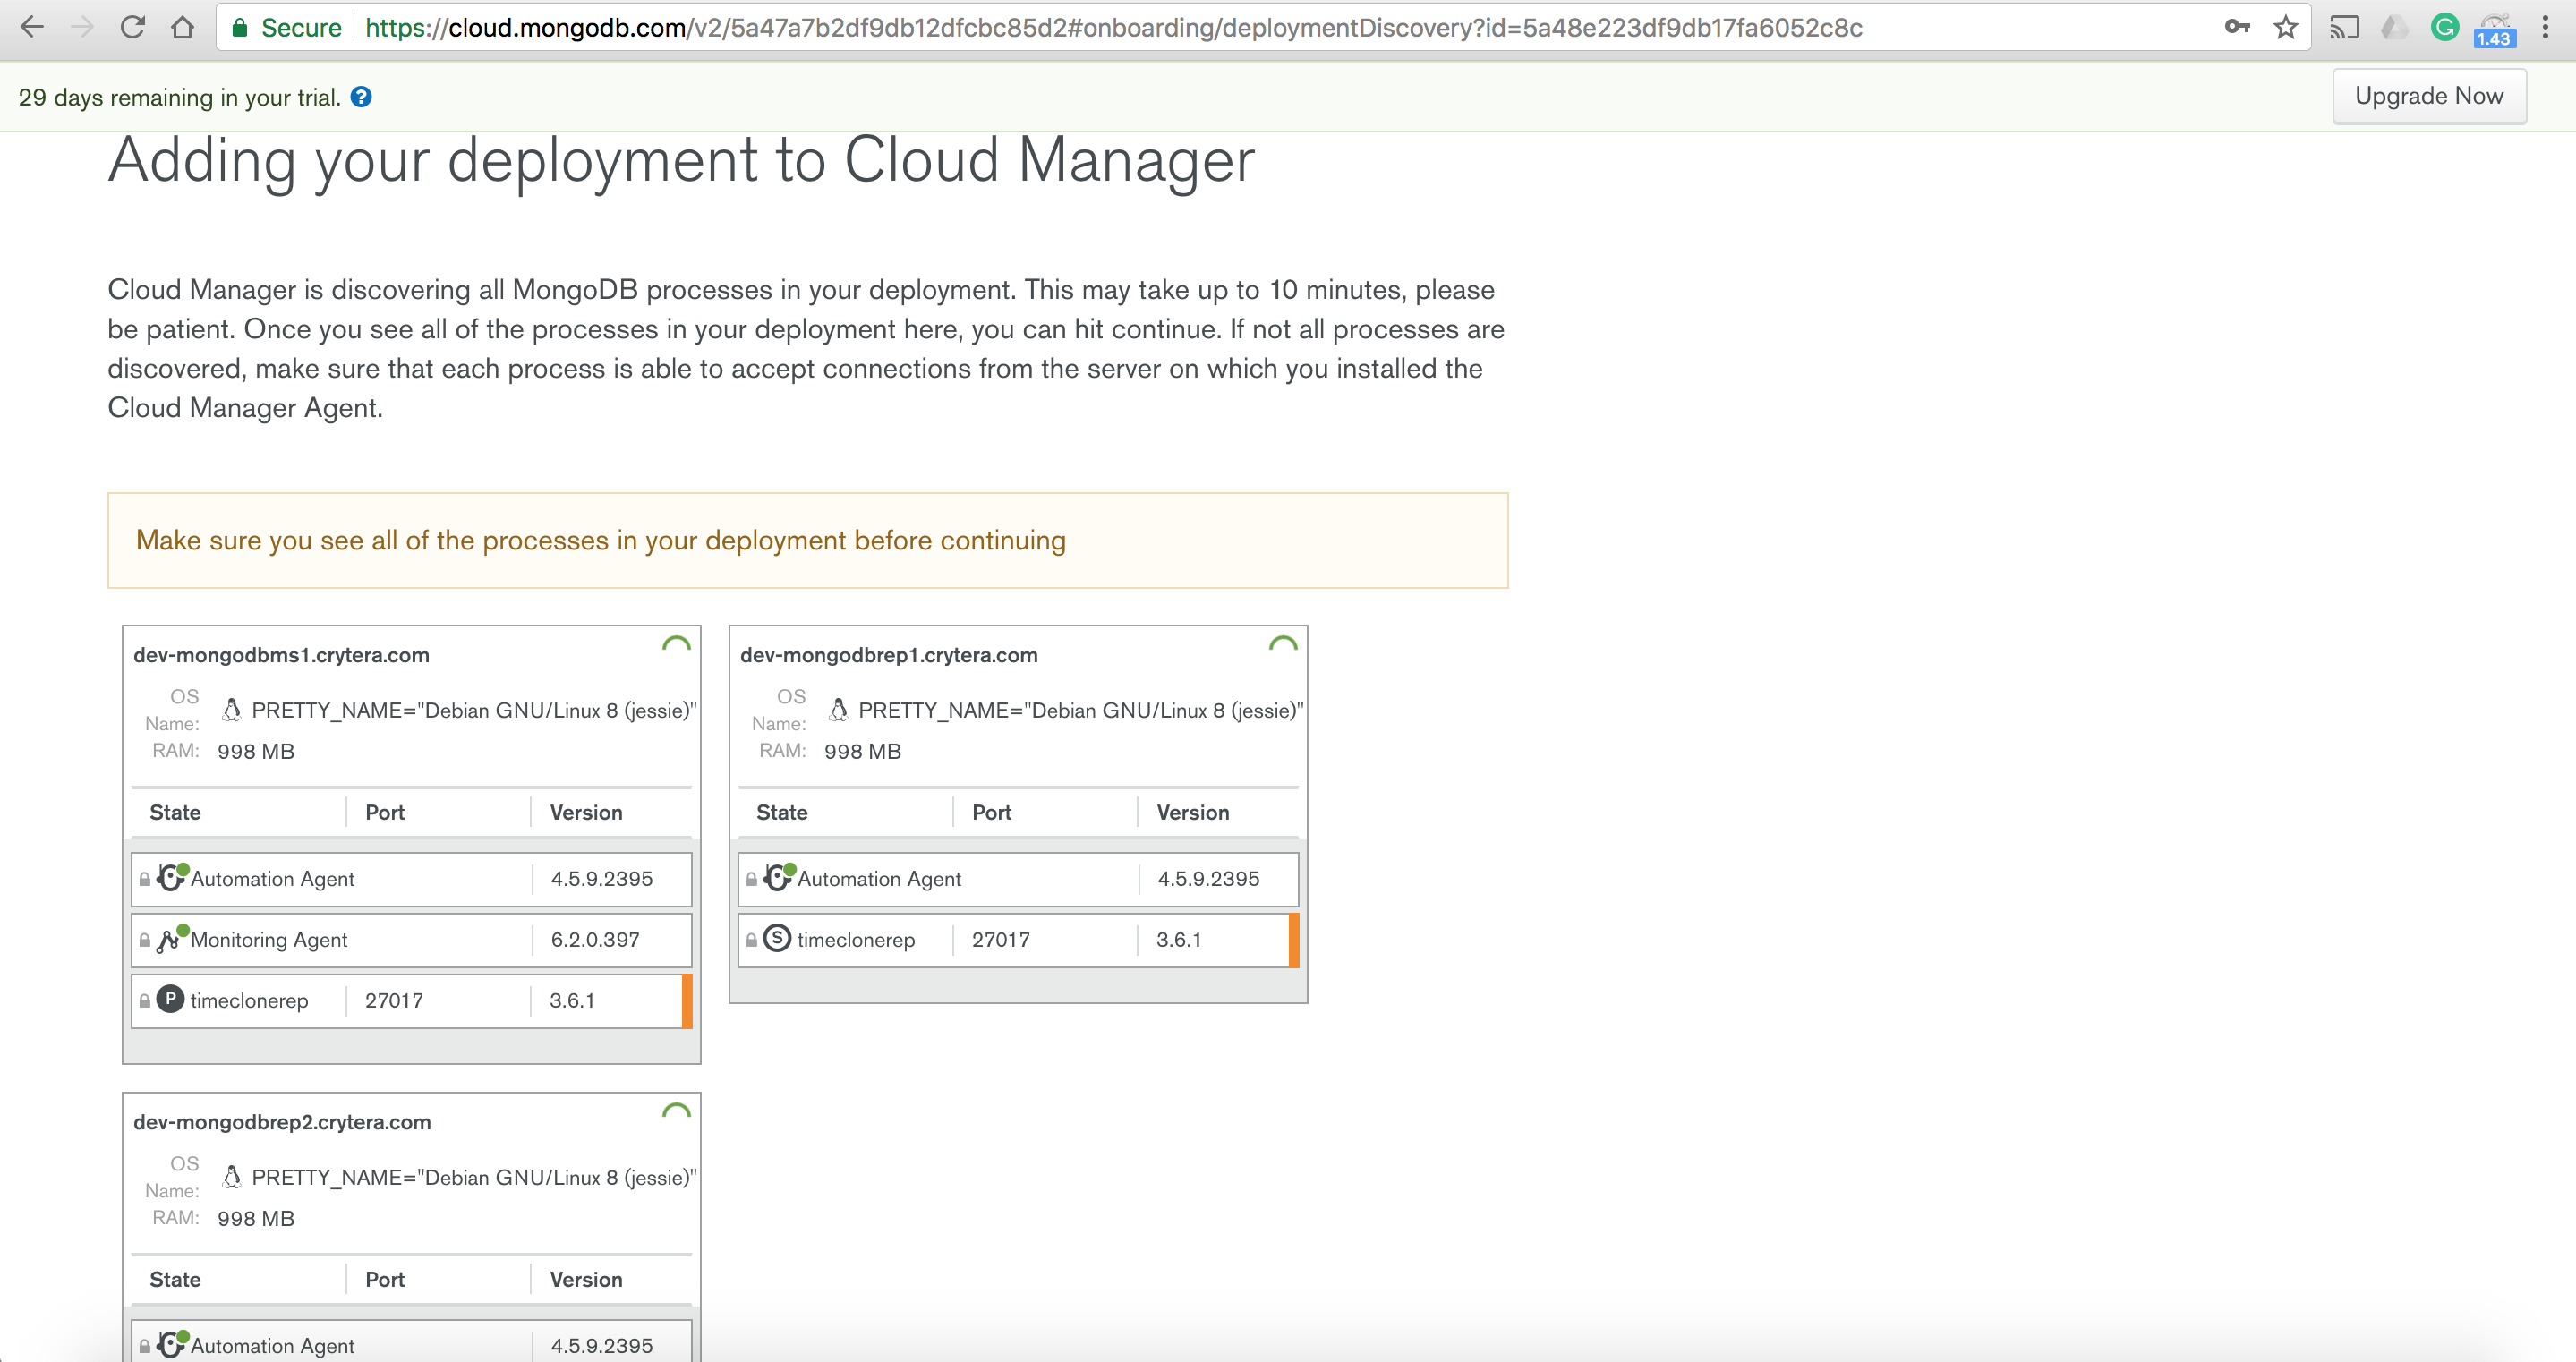Open the saved passwords key icon
The width and height of the screenshot is (2576, 1362).
(2237, 28)
